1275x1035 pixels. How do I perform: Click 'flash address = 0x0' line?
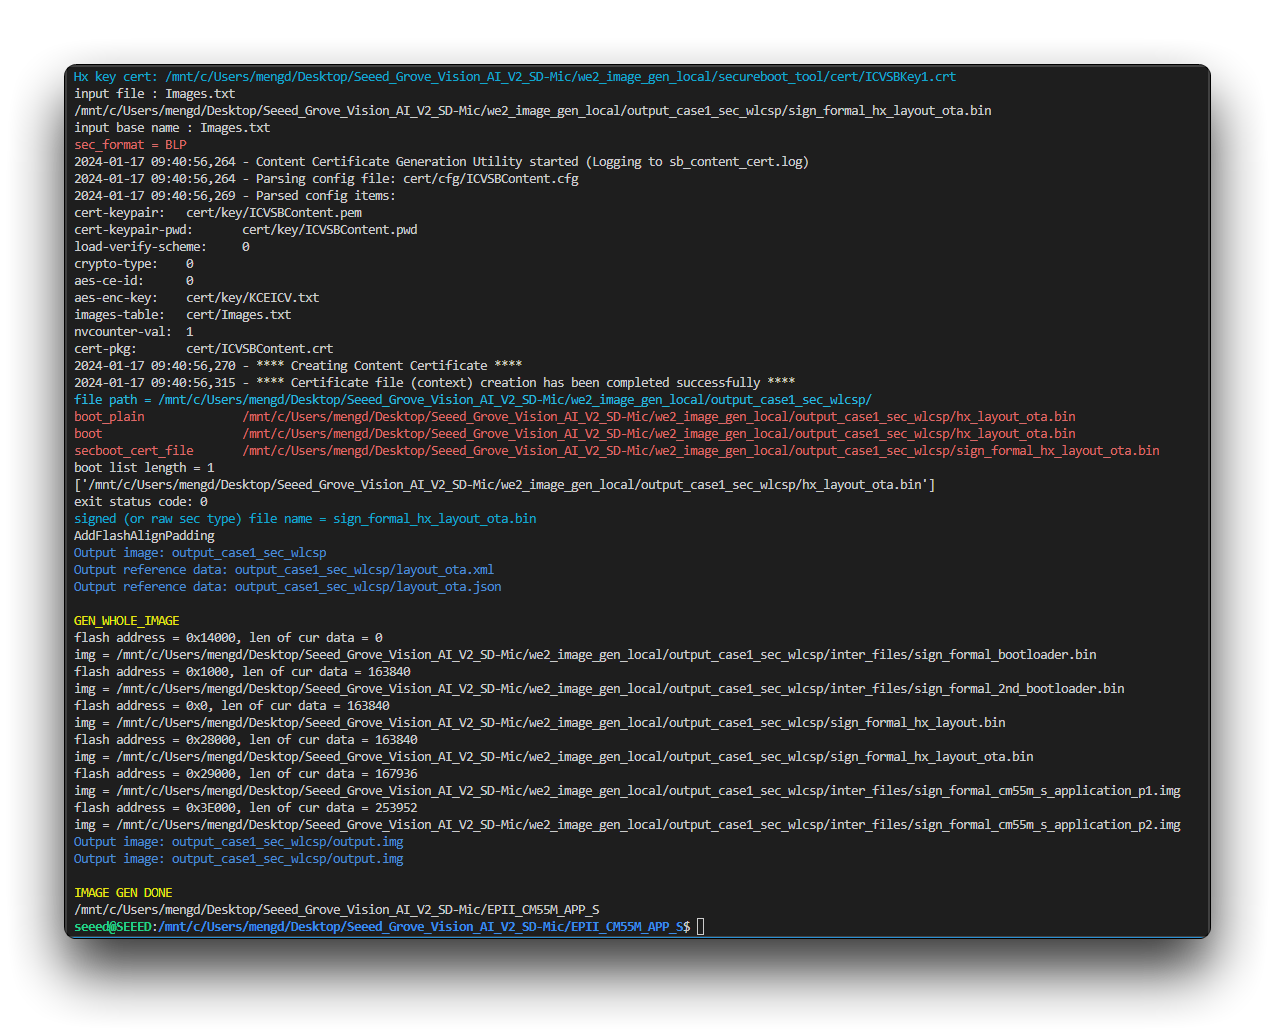pyautogui.click(x=232, y=706)
